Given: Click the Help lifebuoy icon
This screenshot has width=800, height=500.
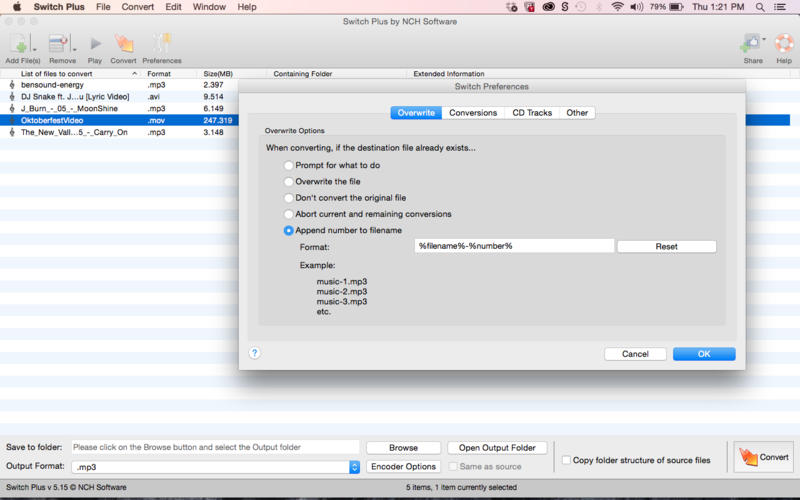Looking at the screenshot, I should pyautogui.click(x=784, y=44).
